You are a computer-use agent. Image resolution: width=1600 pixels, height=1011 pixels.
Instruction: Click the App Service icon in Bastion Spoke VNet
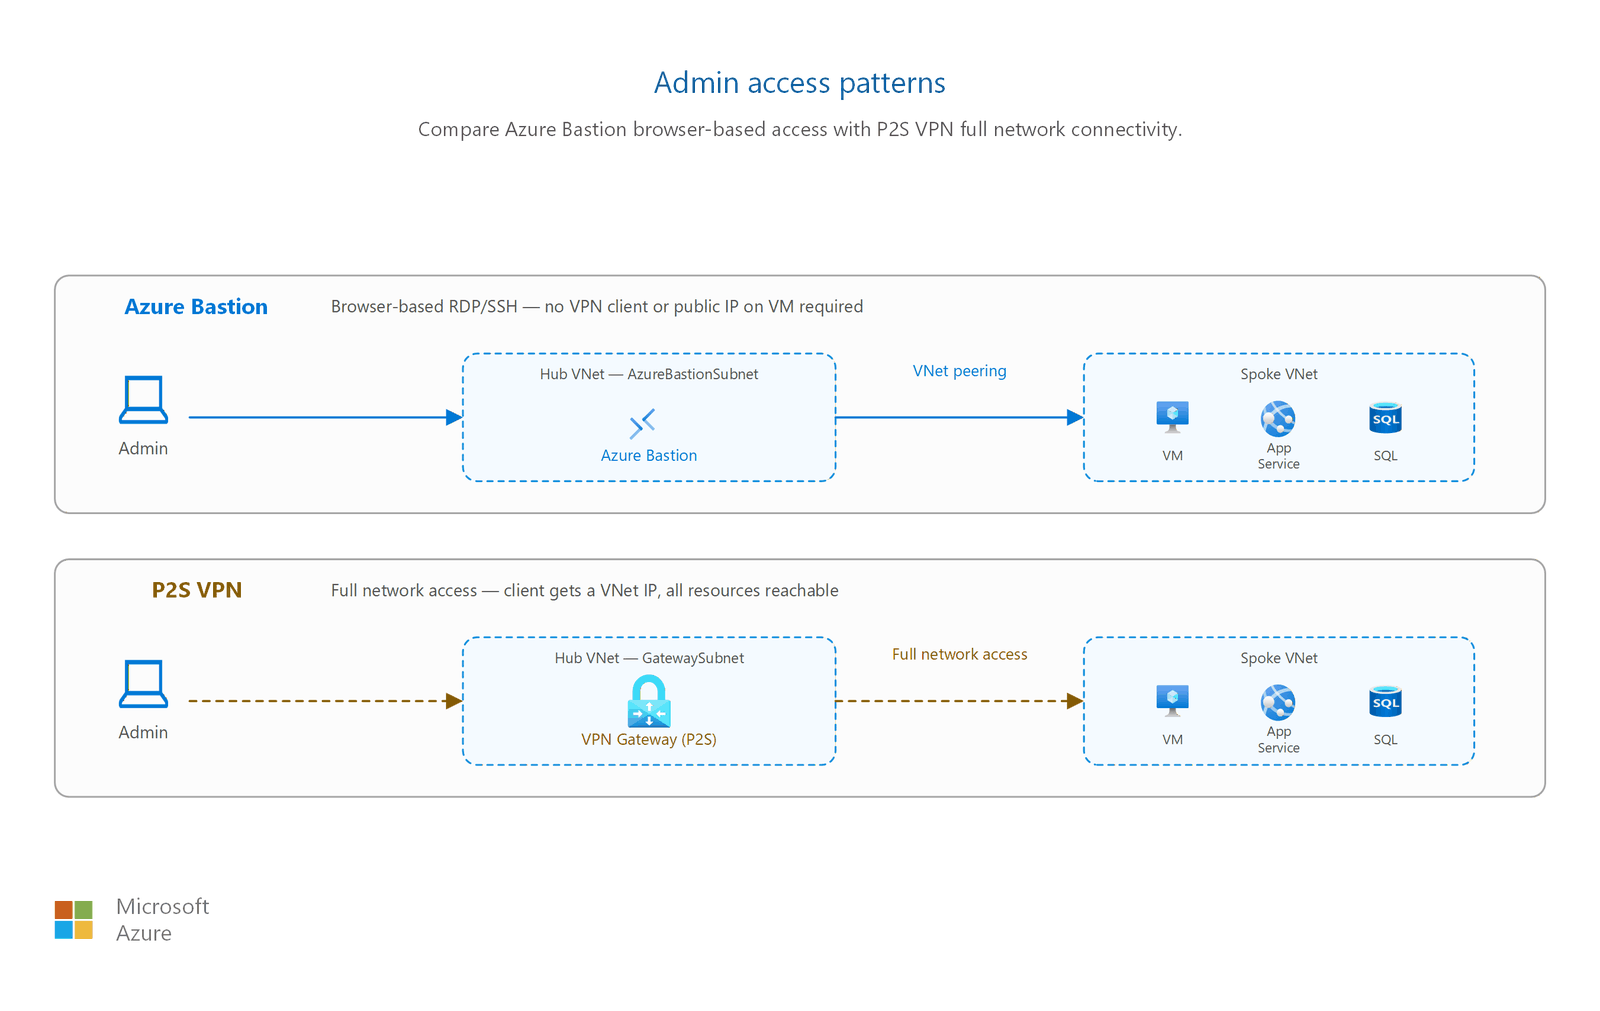(1278, 418)
